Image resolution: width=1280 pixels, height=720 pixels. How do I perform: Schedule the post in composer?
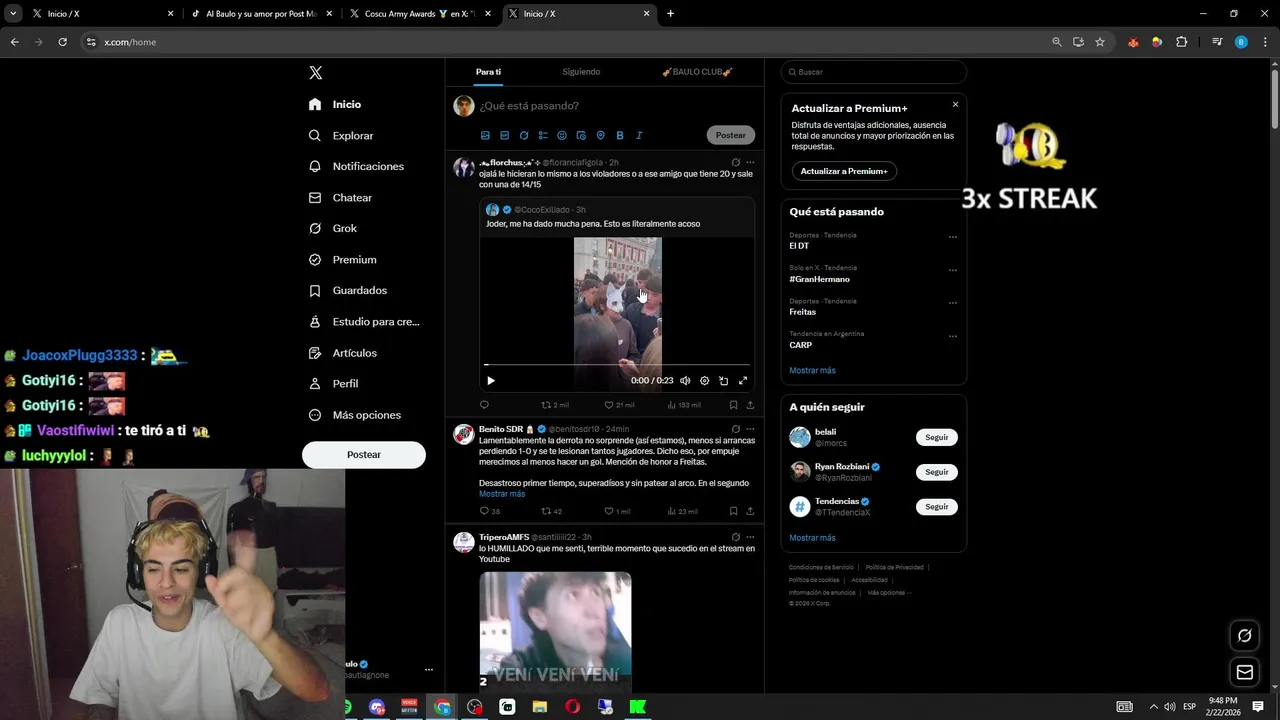point(581,135)
